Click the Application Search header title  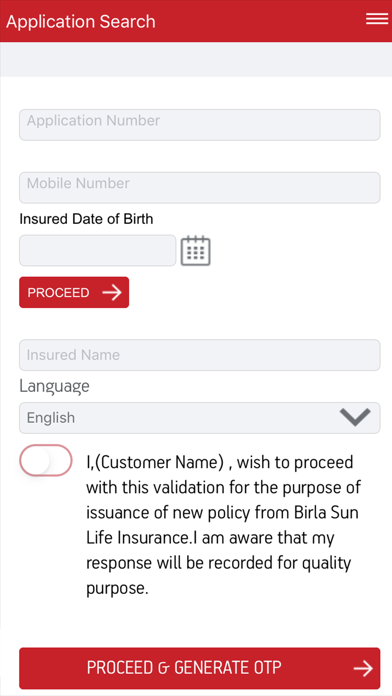pos(80,21)
